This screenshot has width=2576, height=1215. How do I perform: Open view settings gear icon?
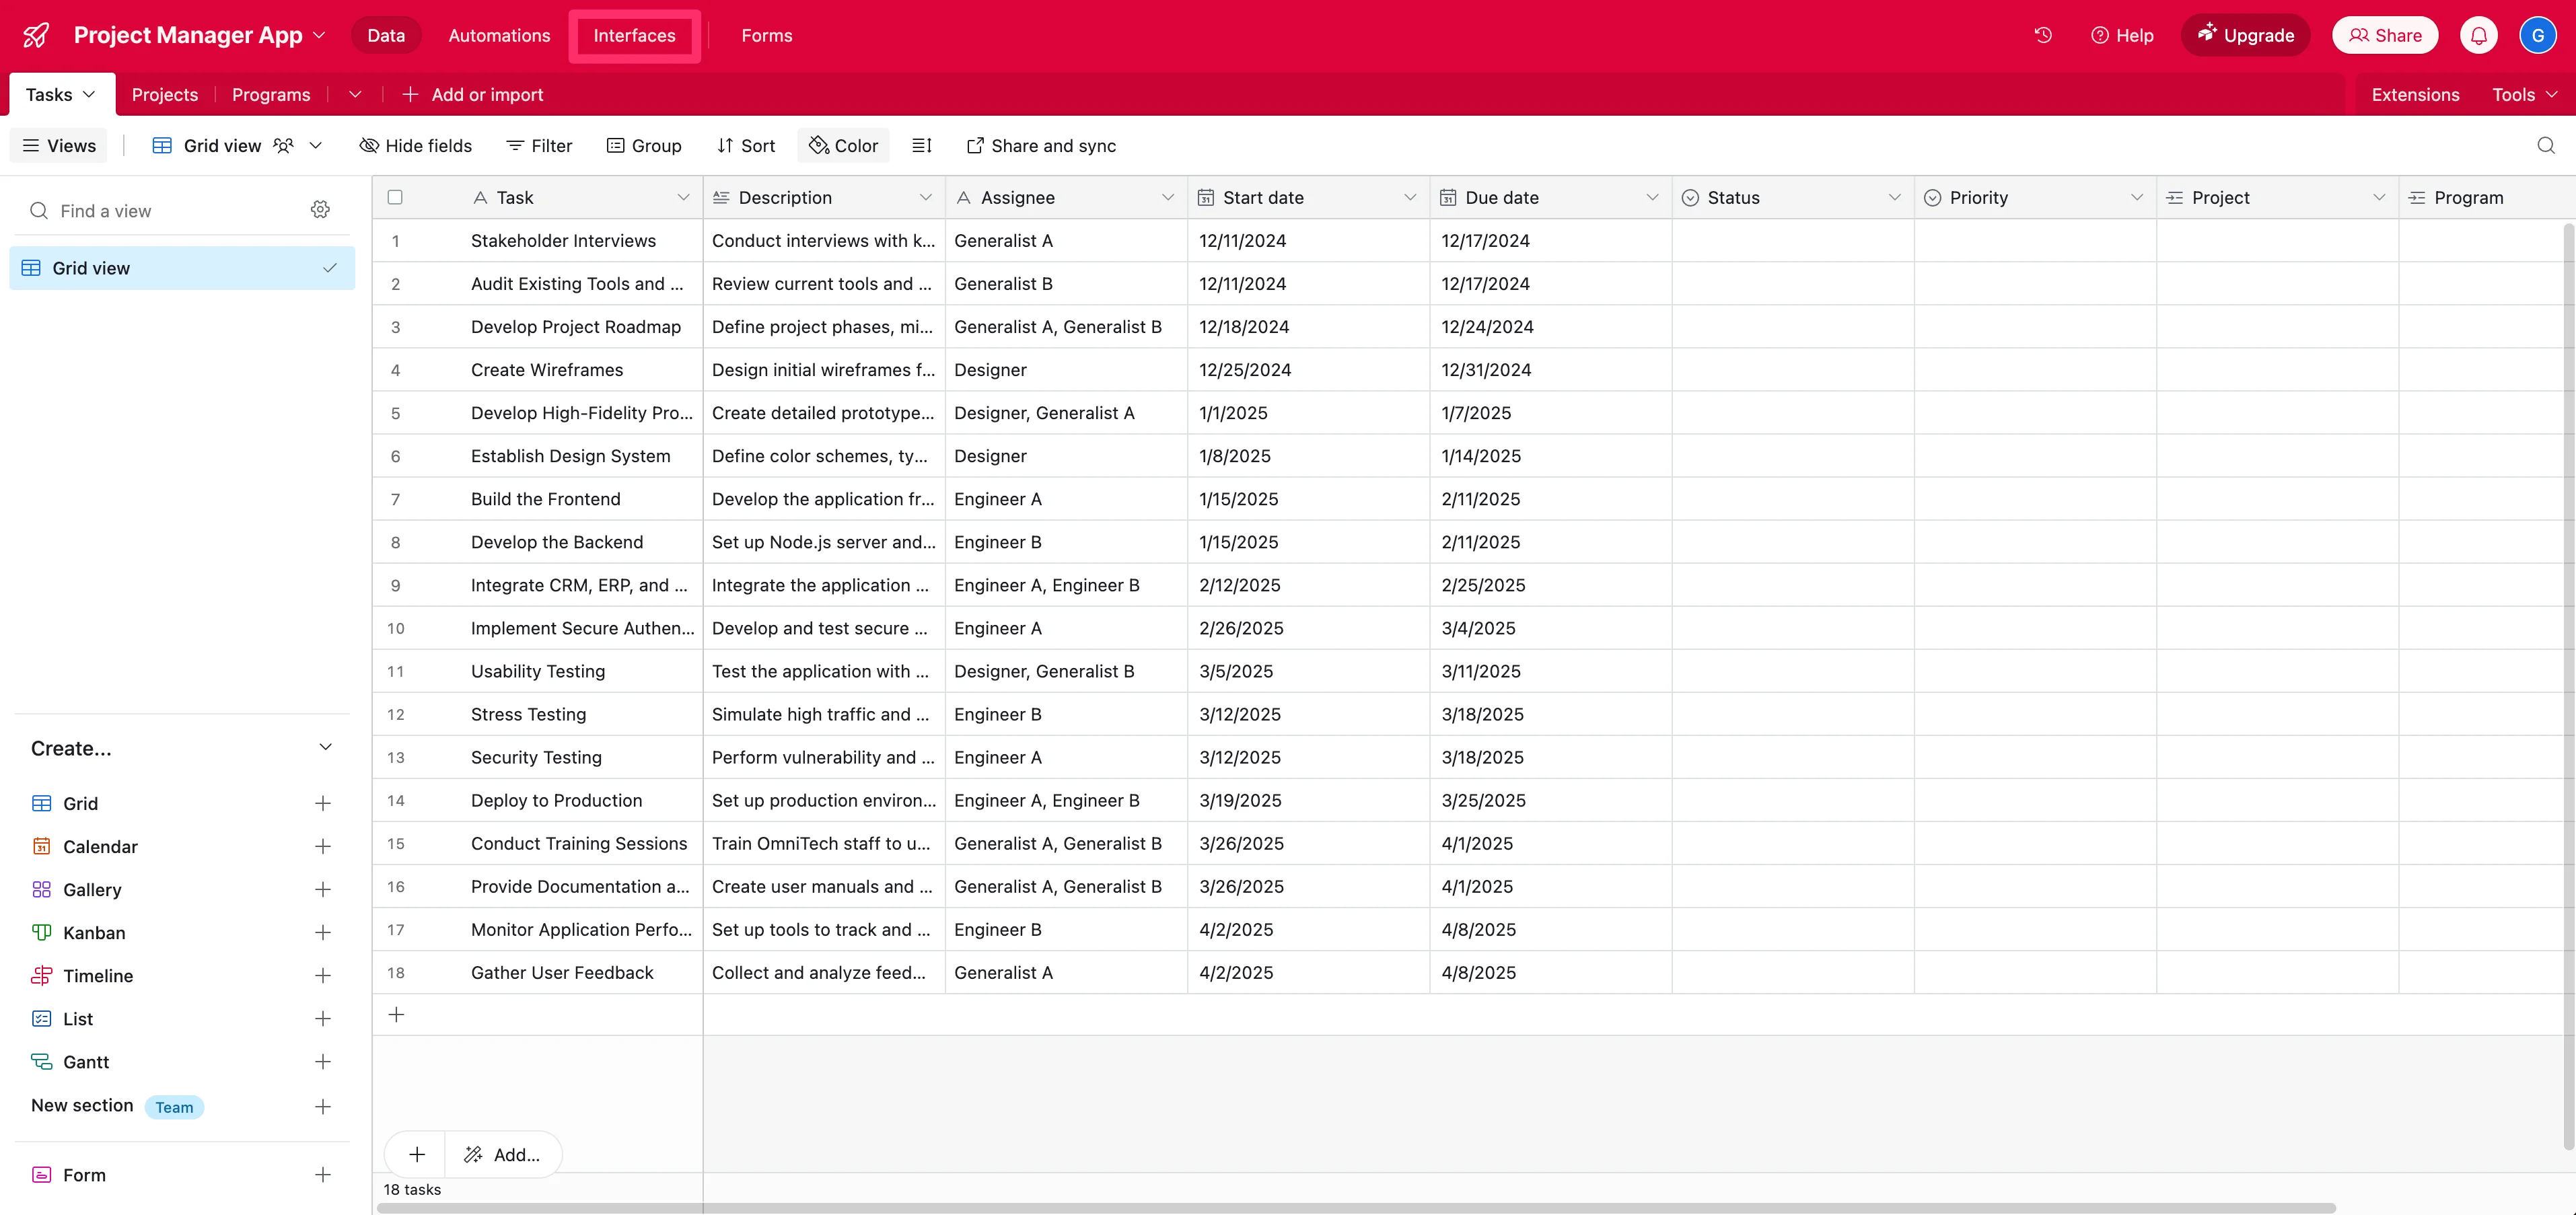(x=320, y=210)
